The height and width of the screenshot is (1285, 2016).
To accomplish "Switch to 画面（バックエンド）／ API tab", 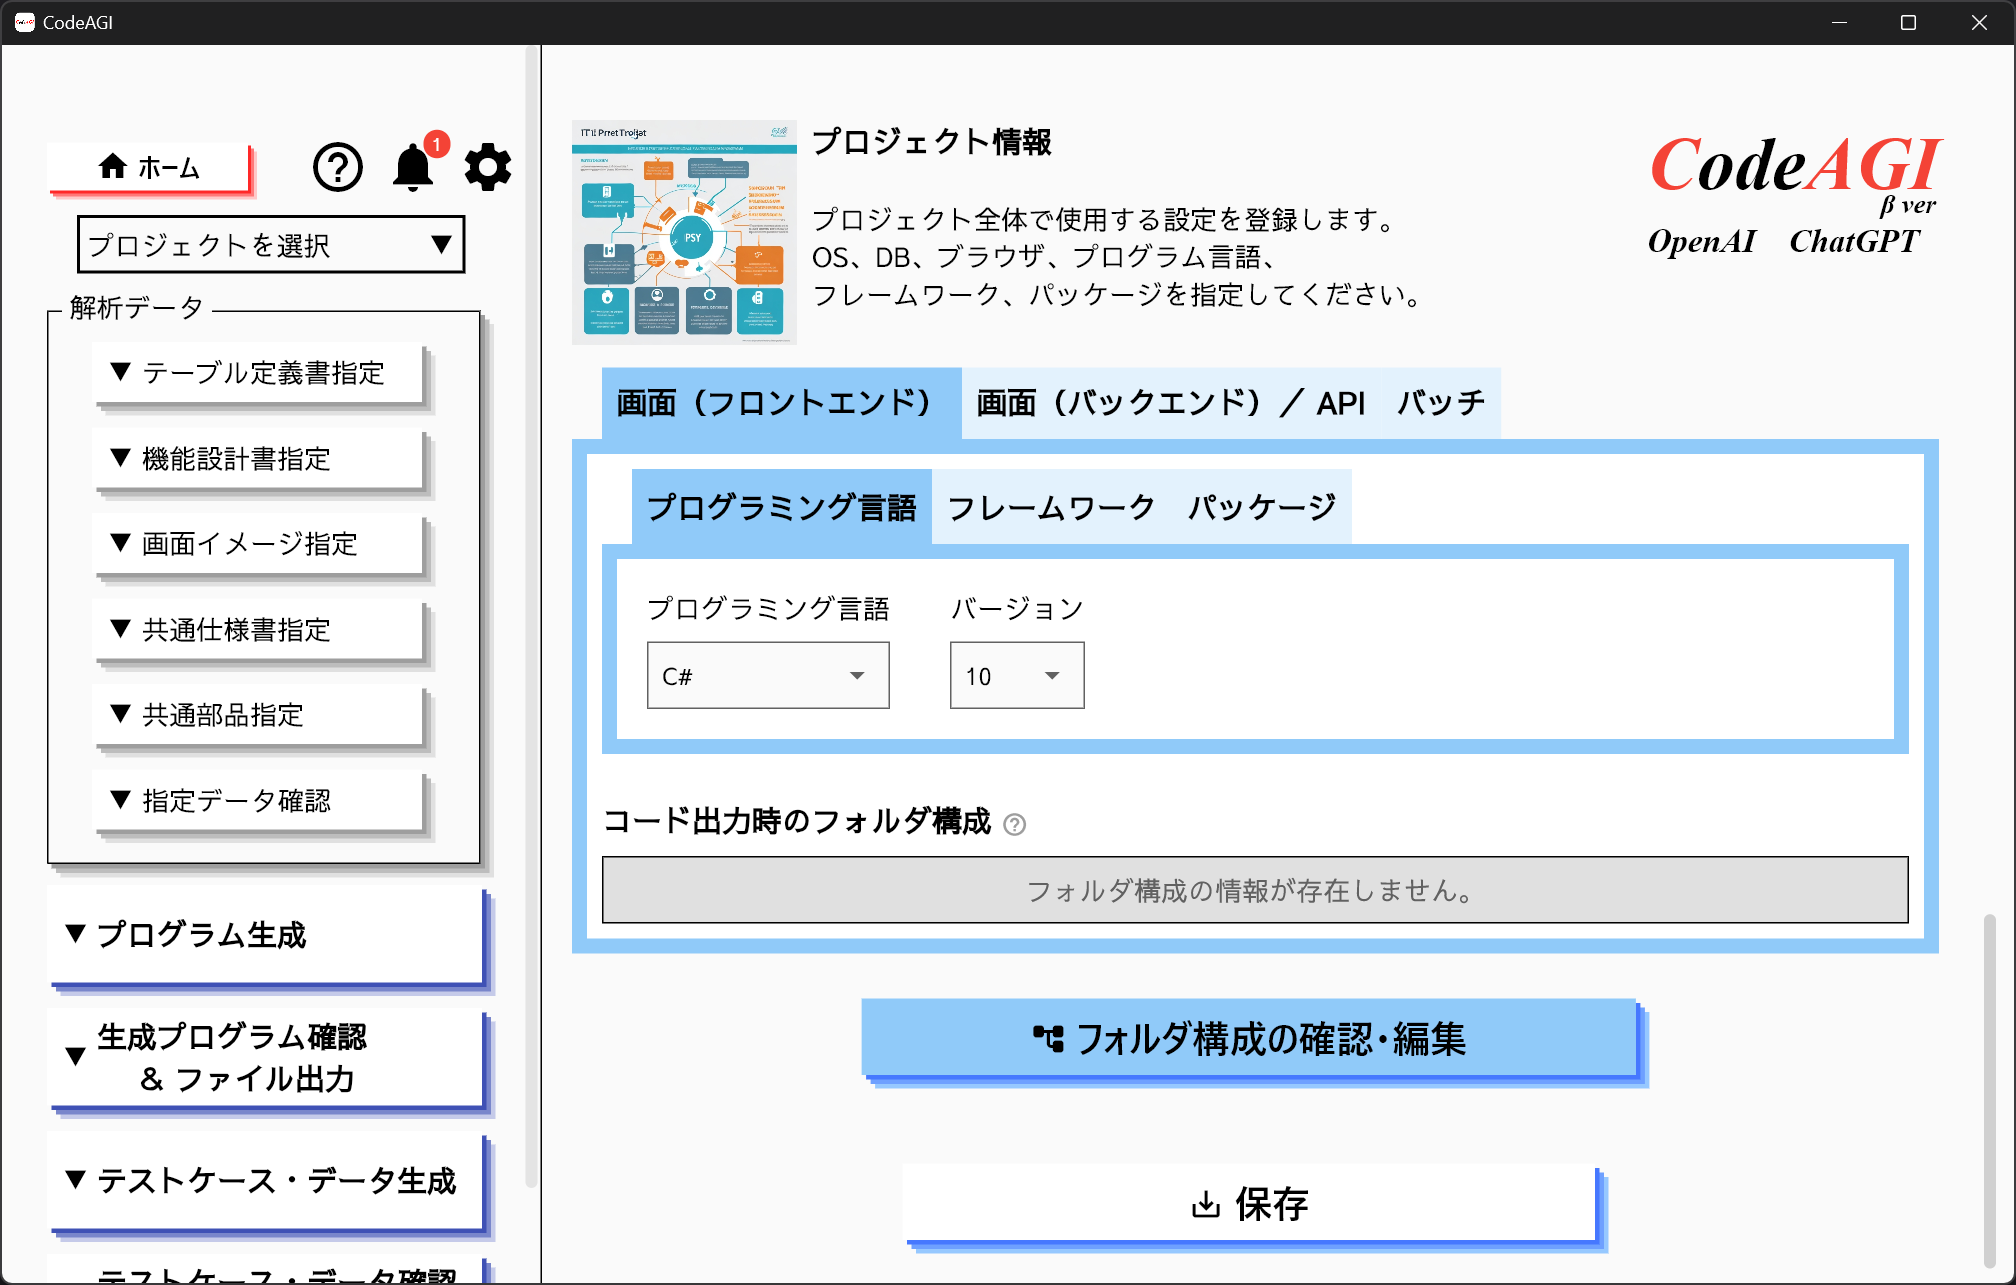I will click(x=1169, y=403).
